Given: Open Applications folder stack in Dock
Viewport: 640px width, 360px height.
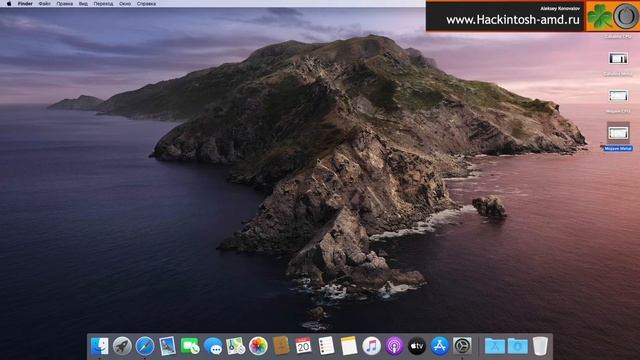Looking at the screenshot, I should [x=495, y=346].
